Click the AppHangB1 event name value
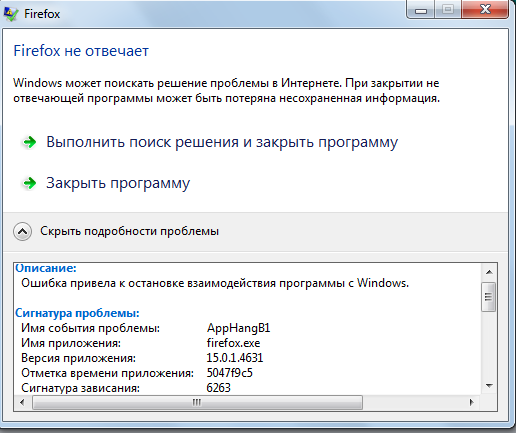Screen dimensions: 516x433 (238, 328)
